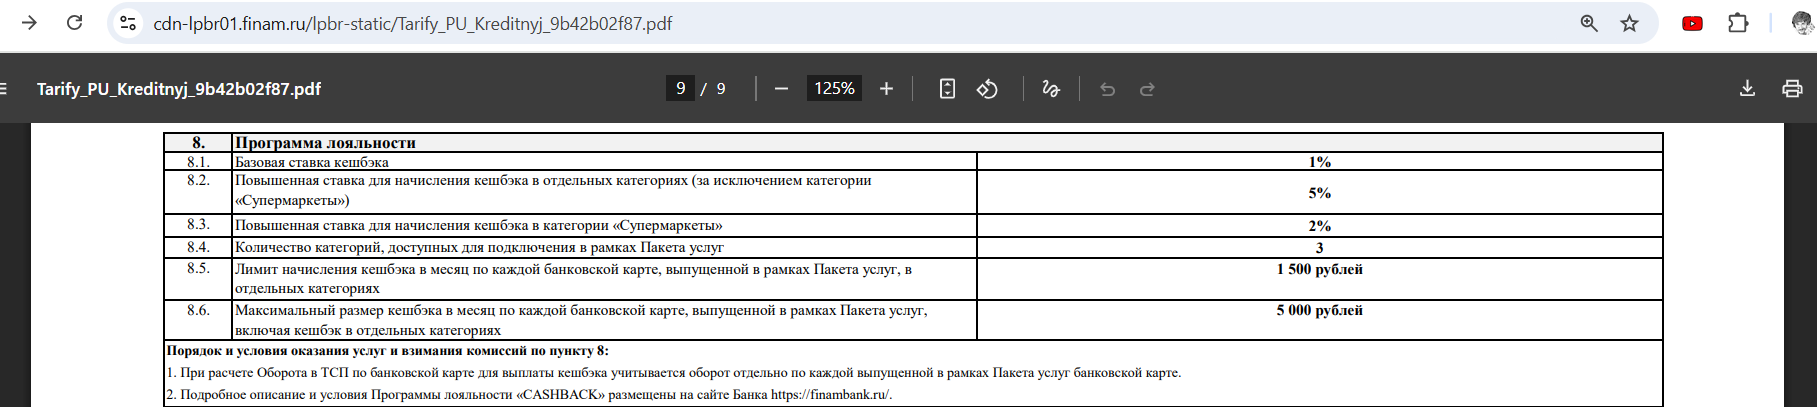Open the red YouTube extension icon
1817x407 pixels.
click(1692, 23)
